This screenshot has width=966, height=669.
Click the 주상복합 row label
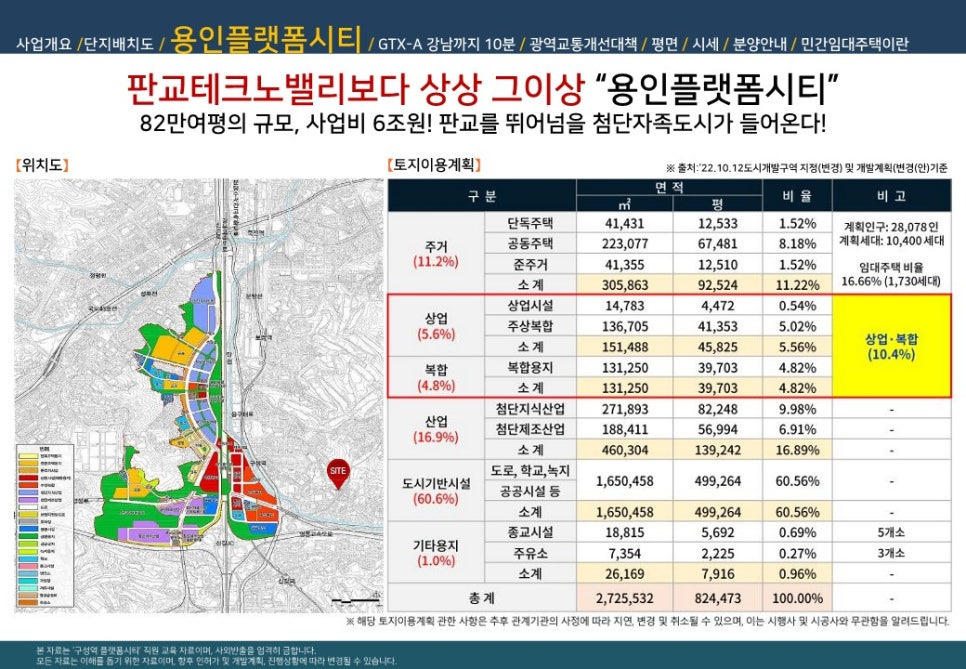click(x=530, y=326)
